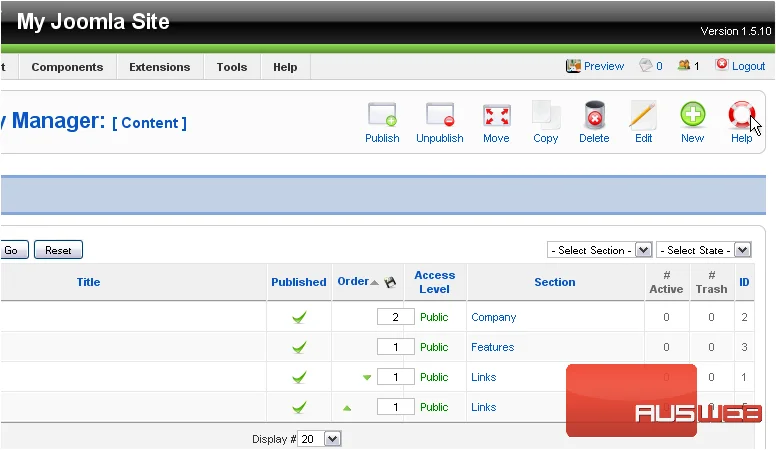Click the New green plus icon
Viewport: 776px width, 450px height.
692,114
